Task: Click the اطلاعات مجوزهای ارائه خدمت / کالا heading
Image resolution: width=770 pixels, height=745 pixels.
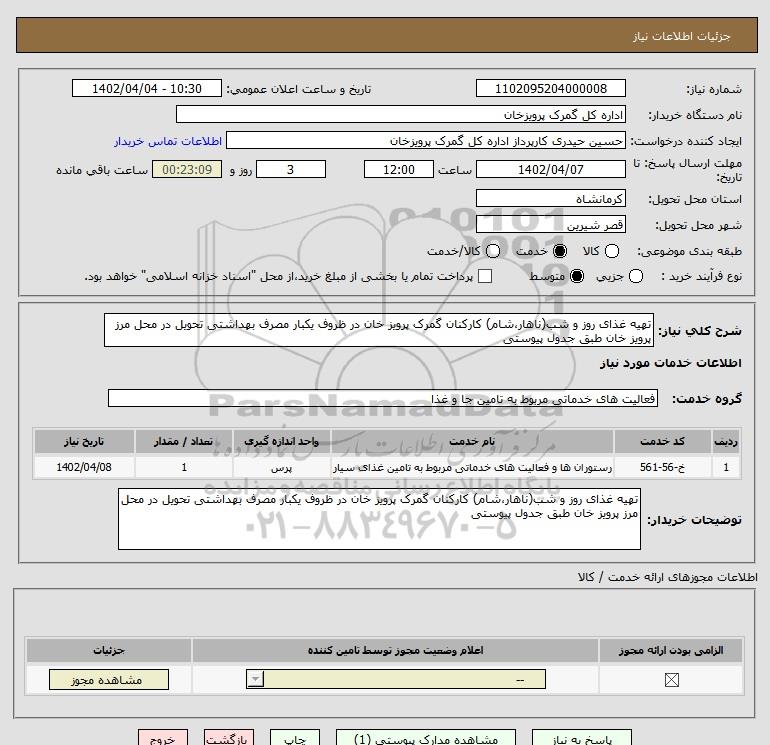Action: (x=668, y=577)
